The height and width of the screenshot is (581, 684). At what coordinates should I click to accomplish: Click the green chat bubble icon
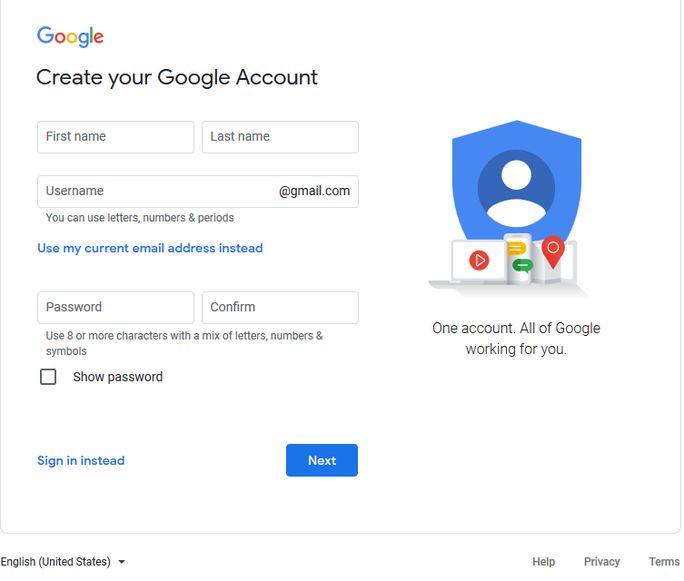522,265
